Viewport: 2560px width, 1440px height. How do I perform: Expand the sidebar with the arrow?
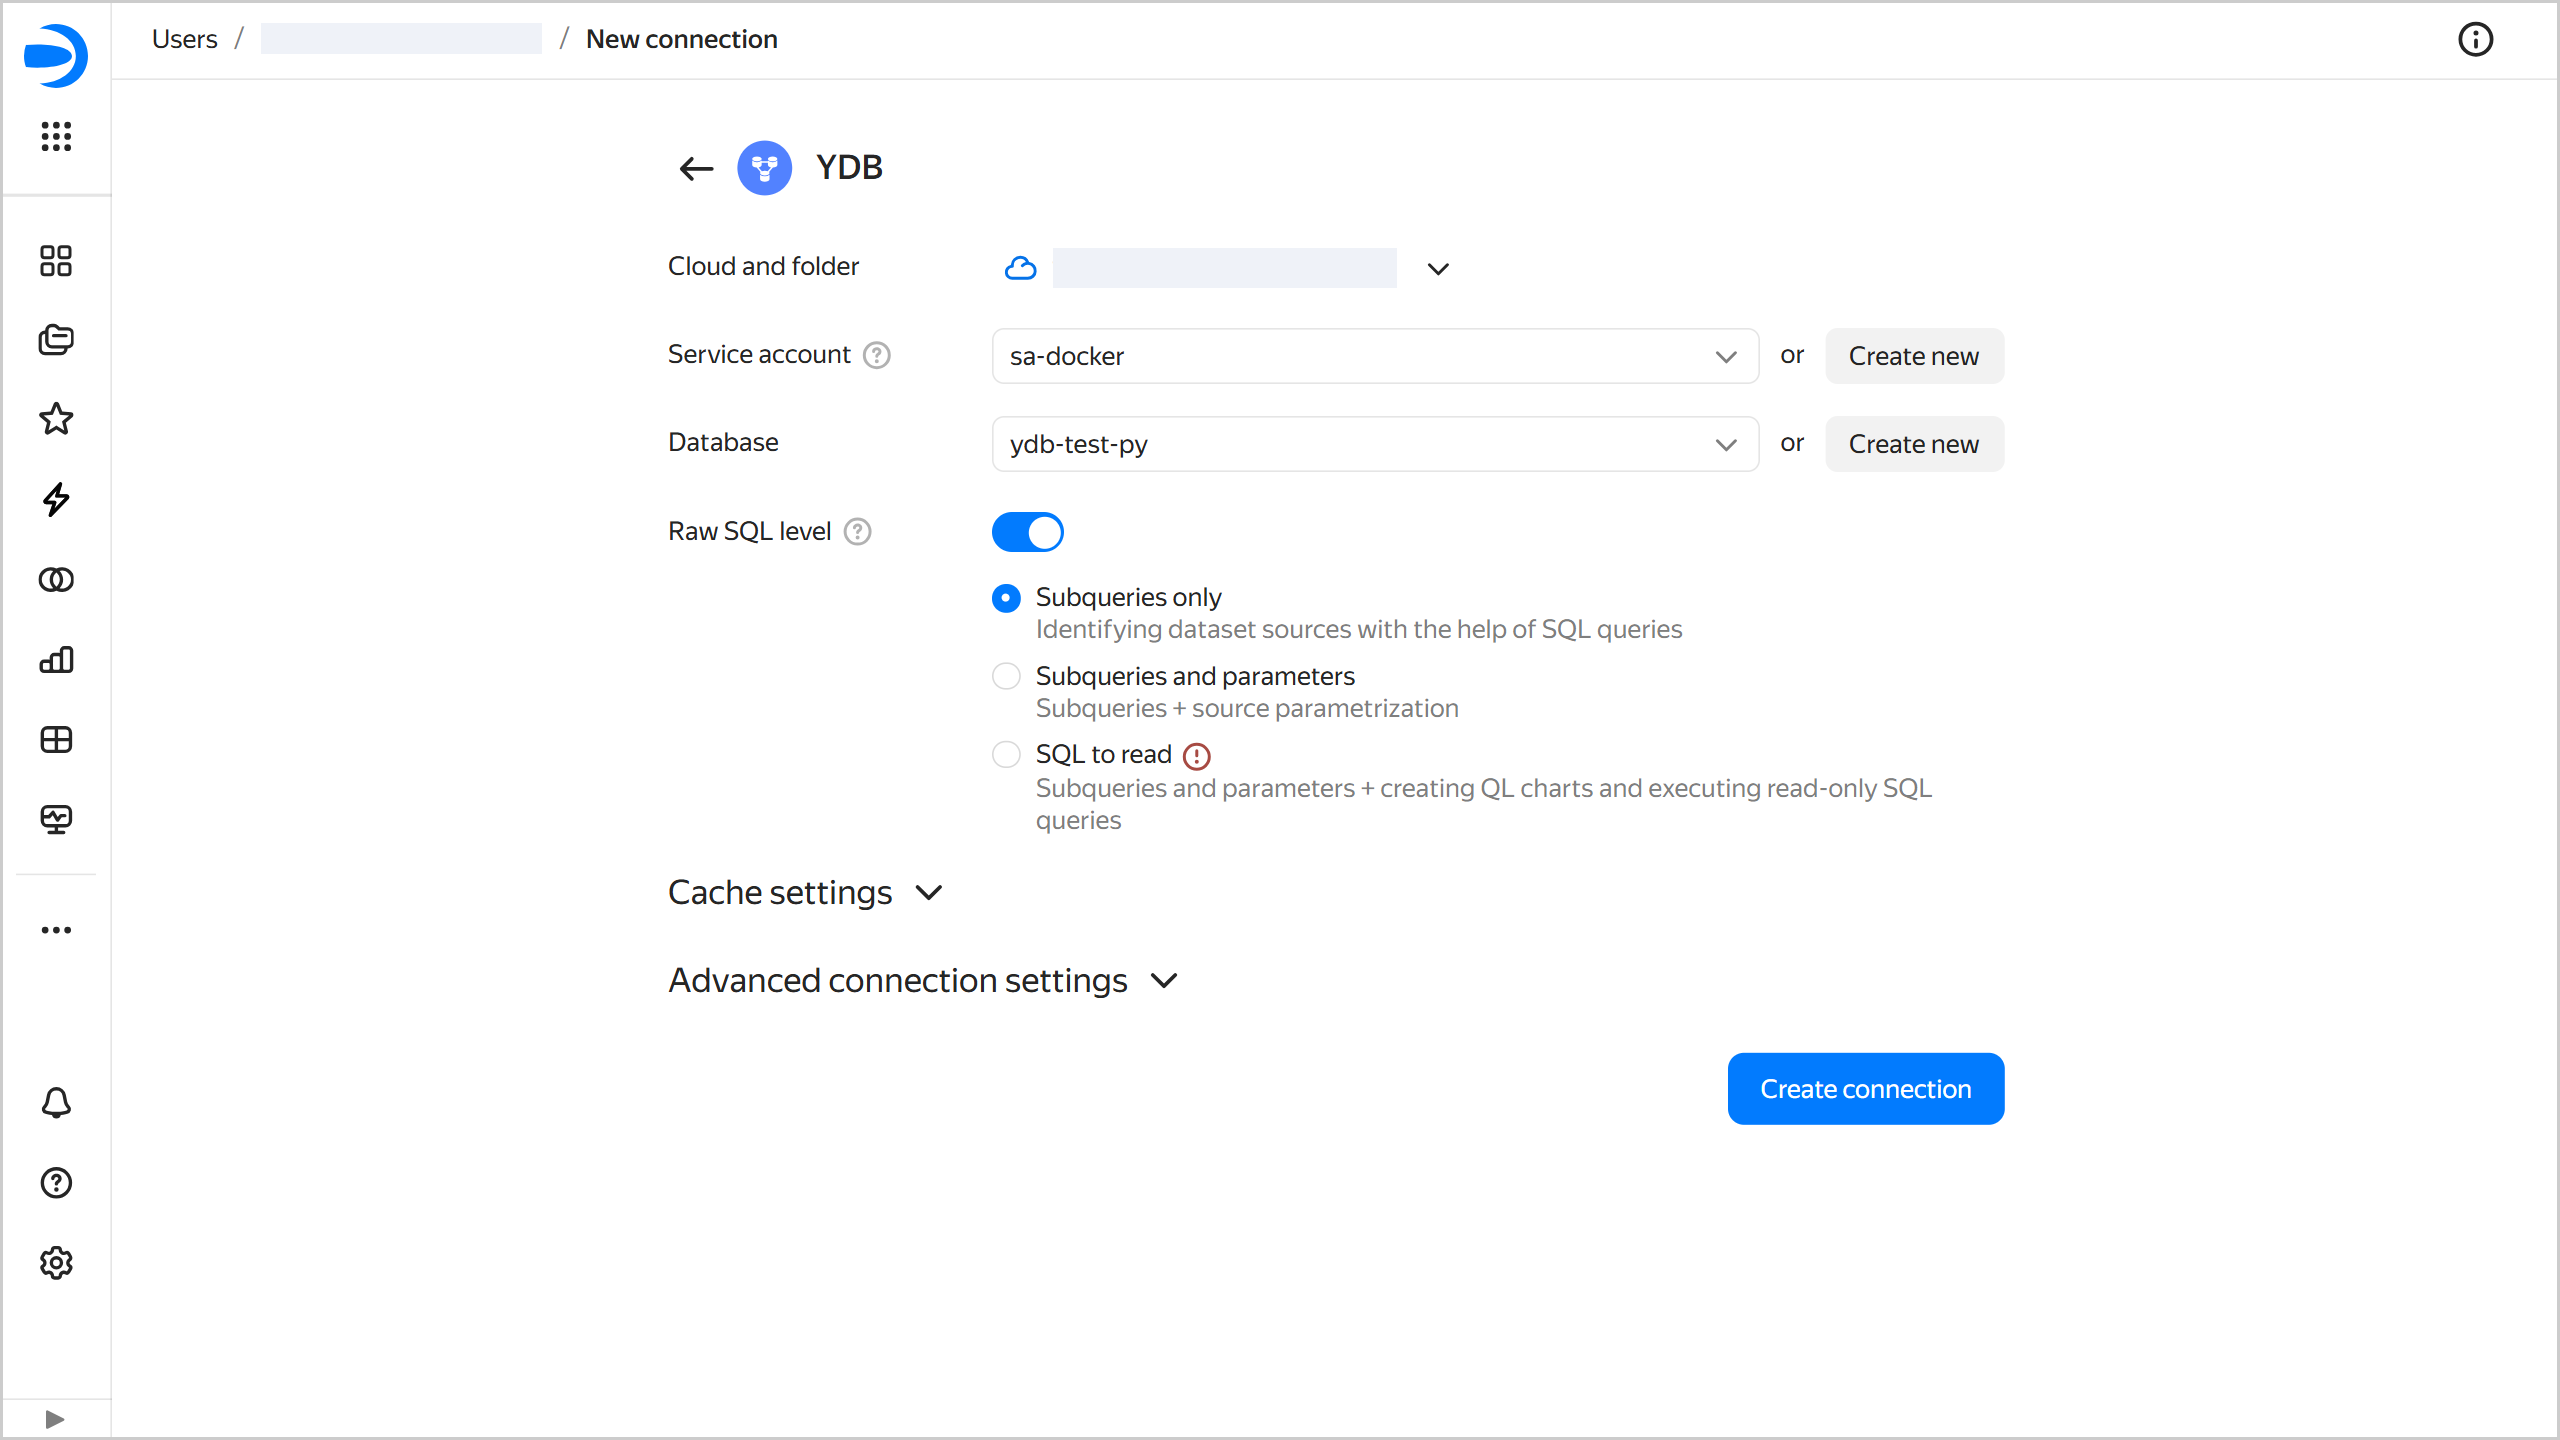coord(55,1419)
